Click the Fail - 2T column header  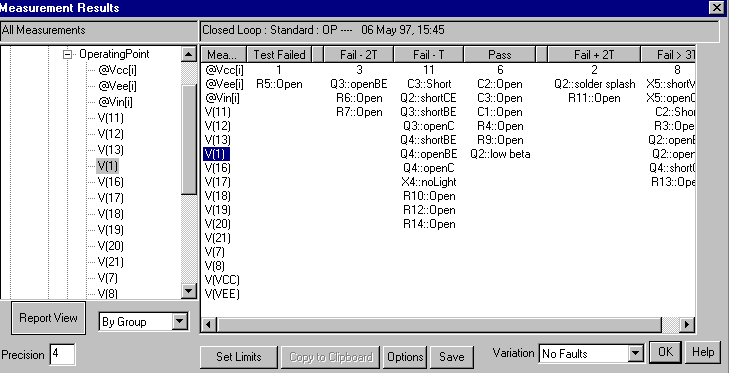pyautogui.click(x=358, y=54)
